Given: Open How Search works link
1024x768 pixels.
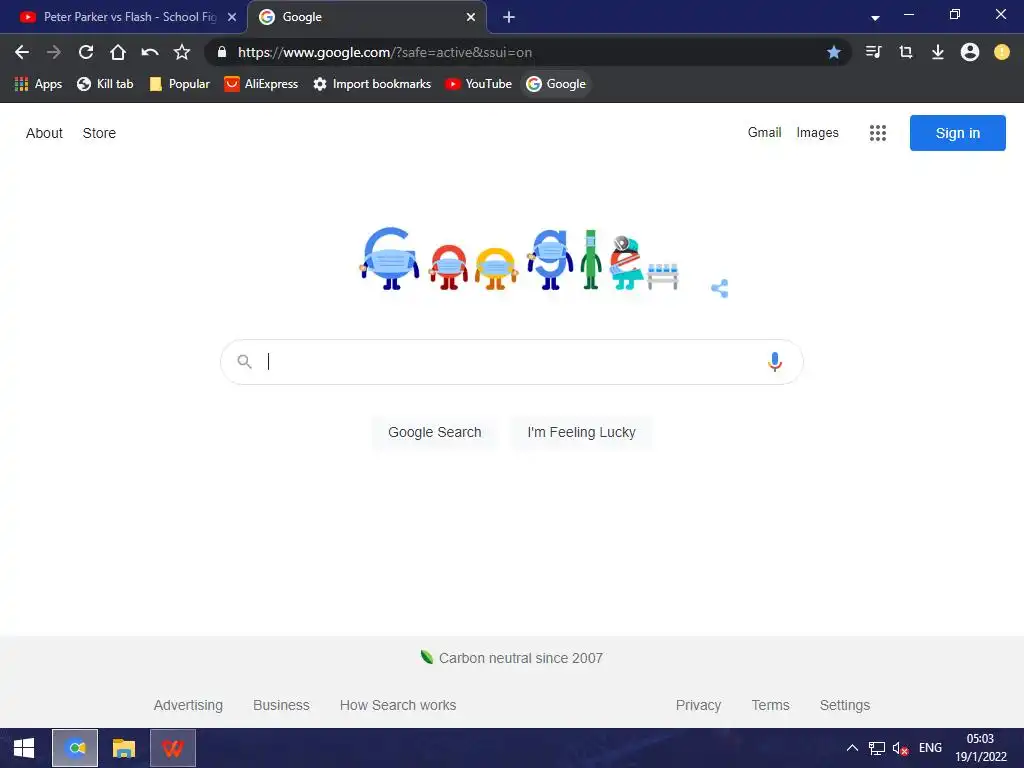Looking at the screenshot, I should (398, 705).
